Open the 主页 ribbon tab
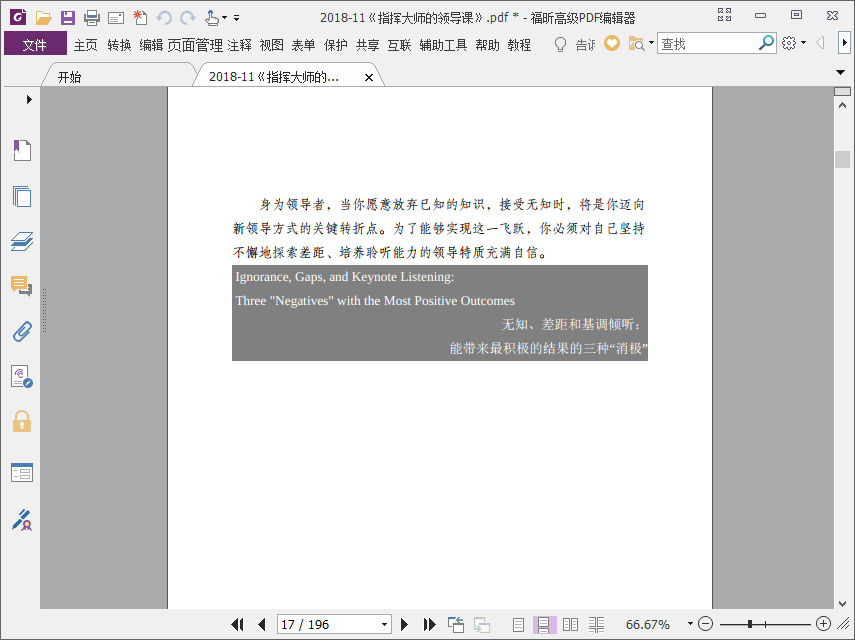 pyautogui.click(x=86, y=45)
